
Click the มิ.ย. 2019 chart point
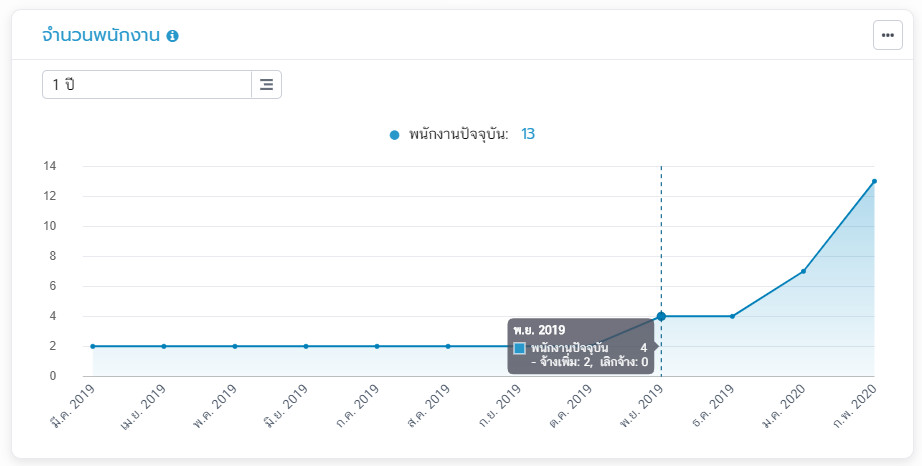(x=306, y=346)
